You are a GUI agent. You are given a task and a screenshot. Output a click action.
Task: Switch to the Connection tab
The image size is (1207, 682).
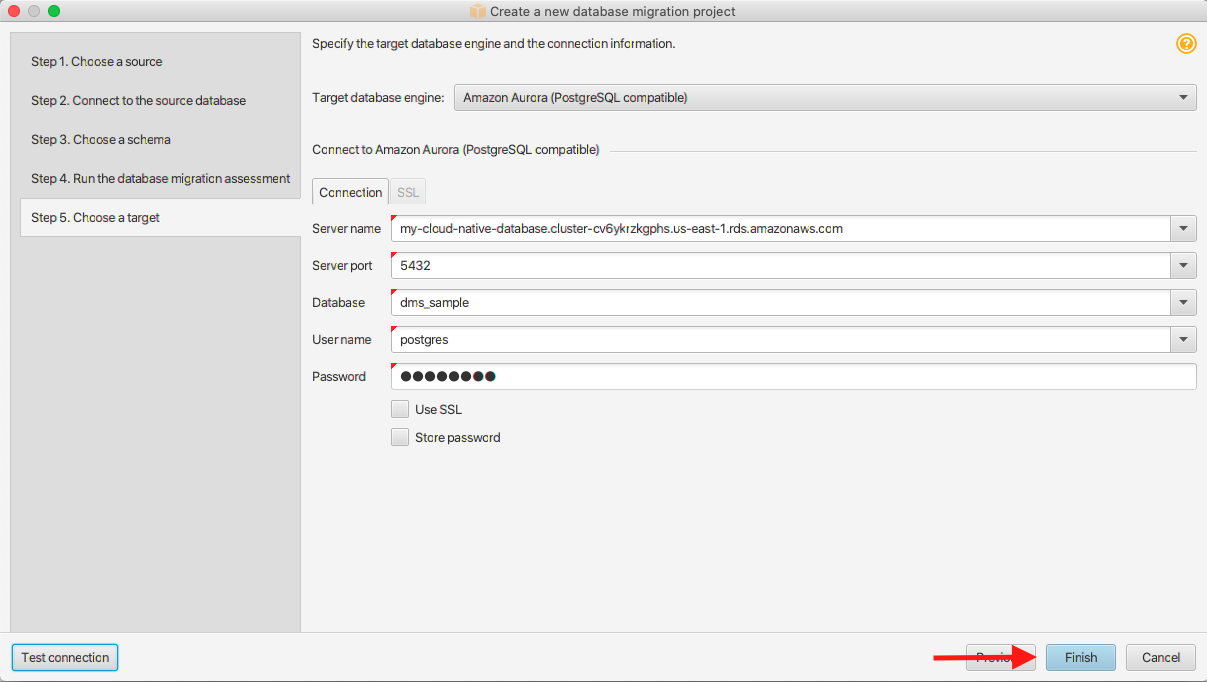coord(350,192)
